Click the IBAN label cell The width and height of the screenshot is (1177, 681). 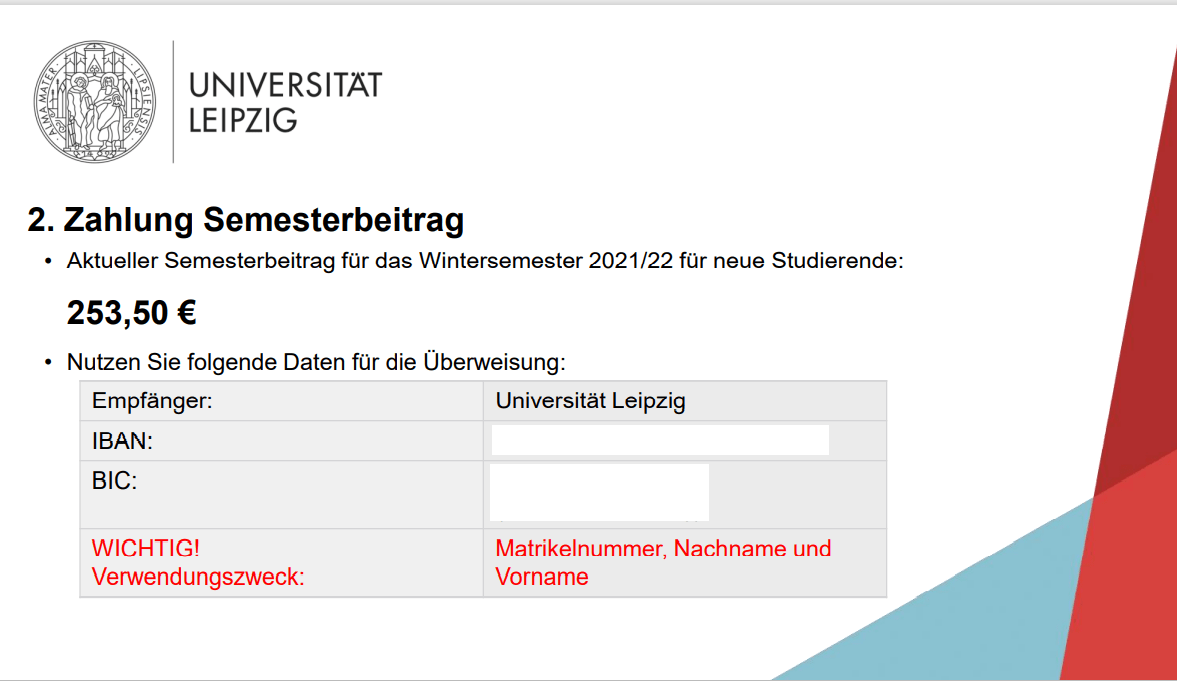tap(281, 441)
